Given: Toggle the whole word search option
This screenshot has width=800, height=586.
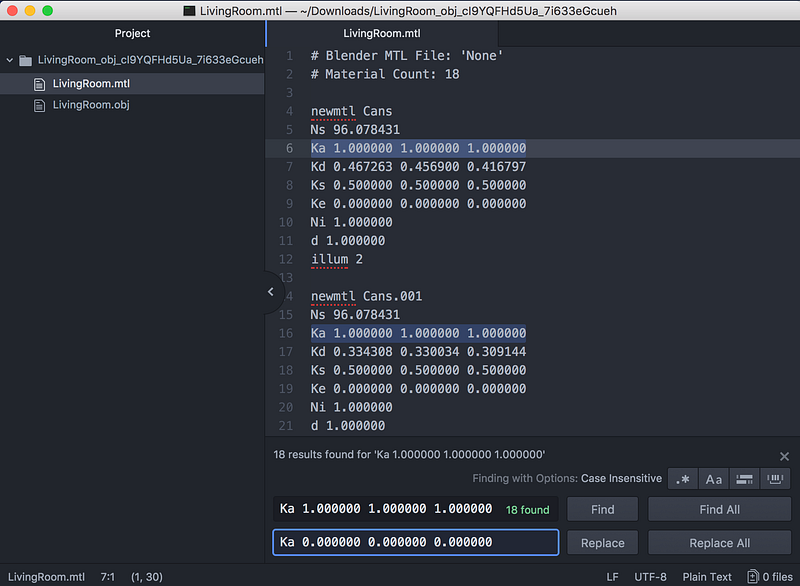Looking at the screenshot, I should click(775, 479).
